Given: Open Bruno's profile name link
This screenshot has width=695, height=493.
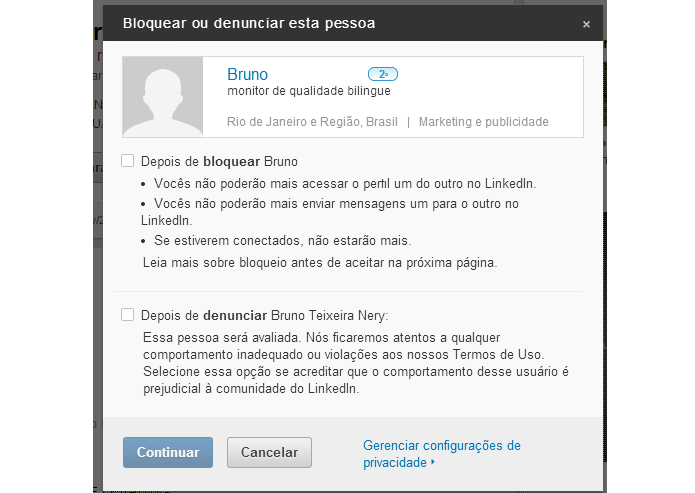Looking at the screenshot, I should [x=247, y=74].
